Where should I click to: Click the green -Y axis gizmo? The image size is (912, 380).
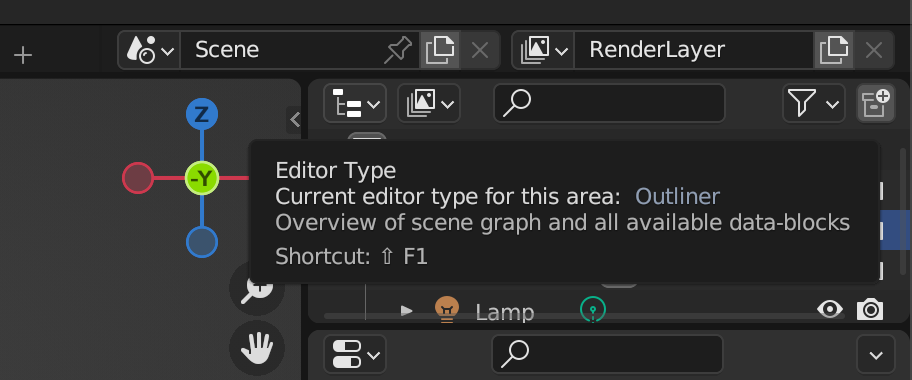point(202,178)
